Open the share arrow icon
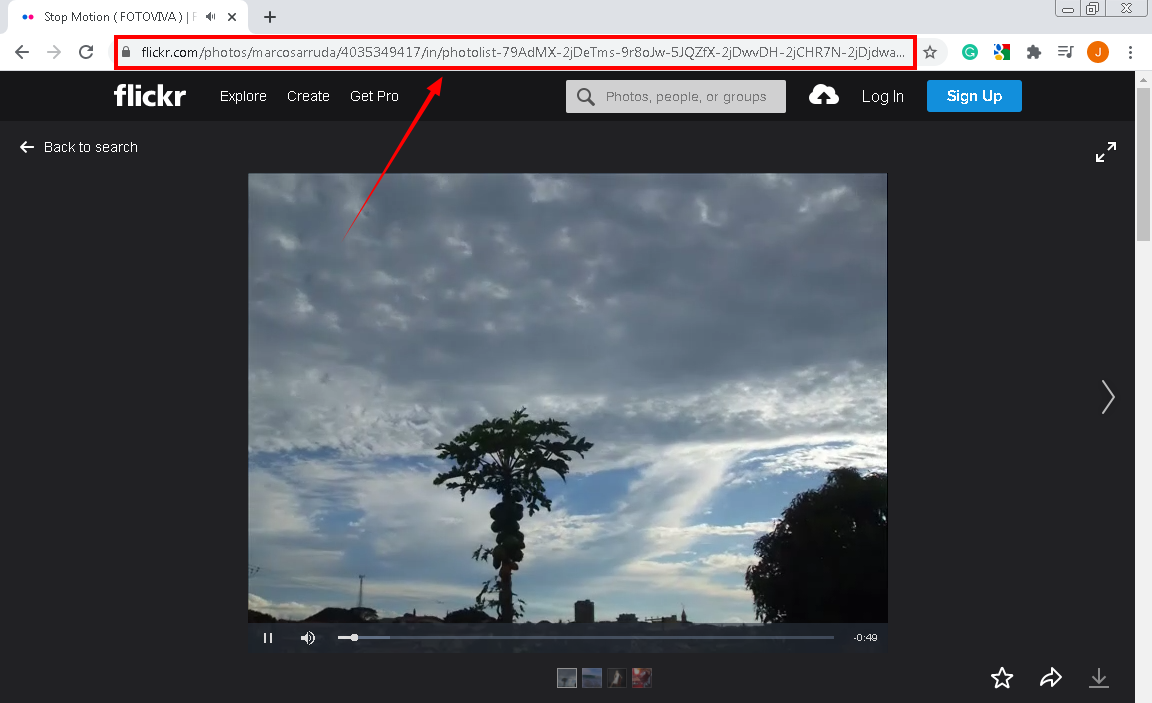Image resolution: width=1152 pixels, height=703 pixels. click(1050, 678)
